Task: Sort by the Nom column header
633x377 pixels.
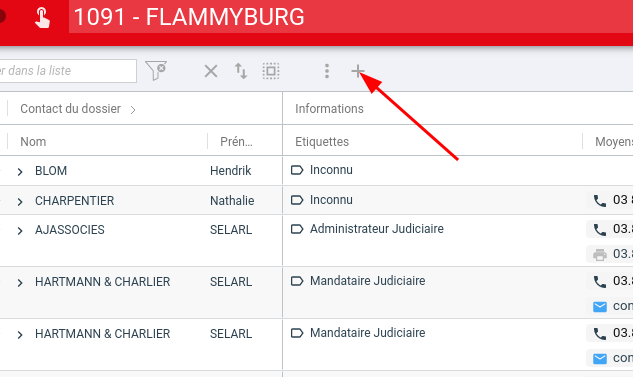Action: coord(33,142)
